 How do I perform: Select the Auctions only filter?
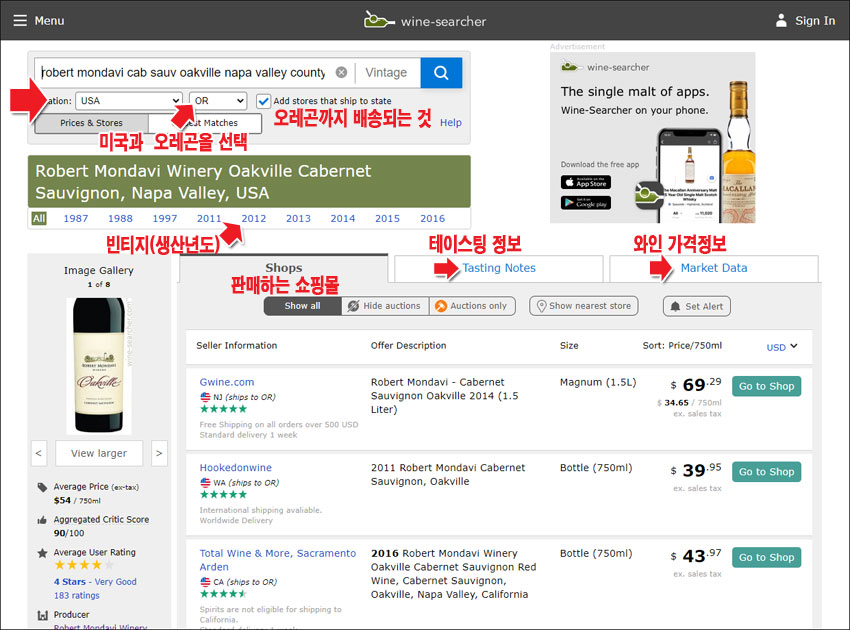(472, 306)
